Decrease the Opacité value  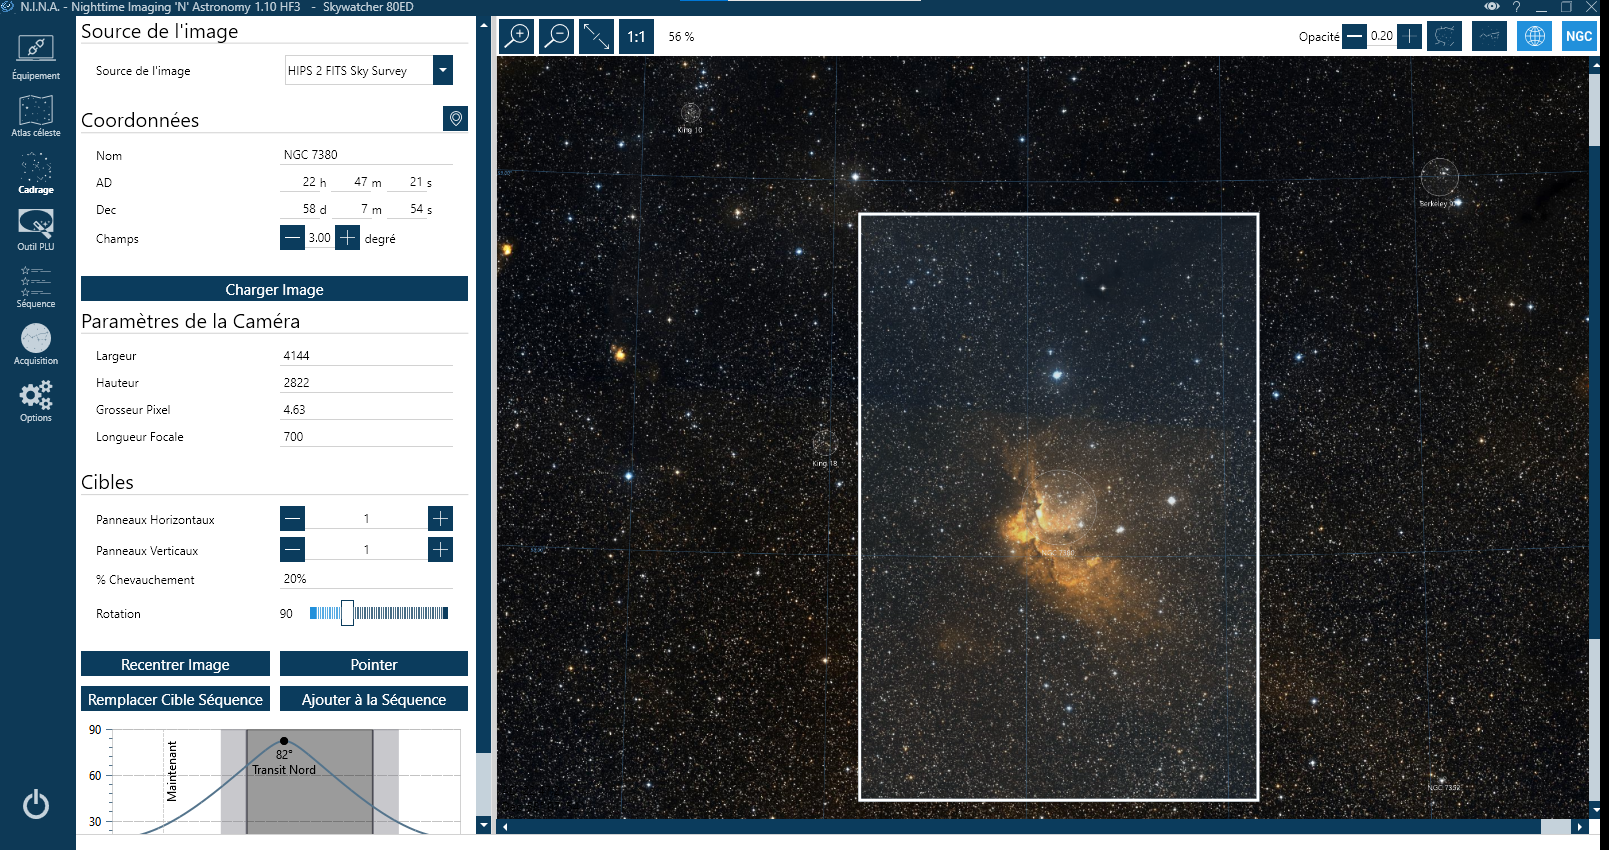pos(1354,36)
